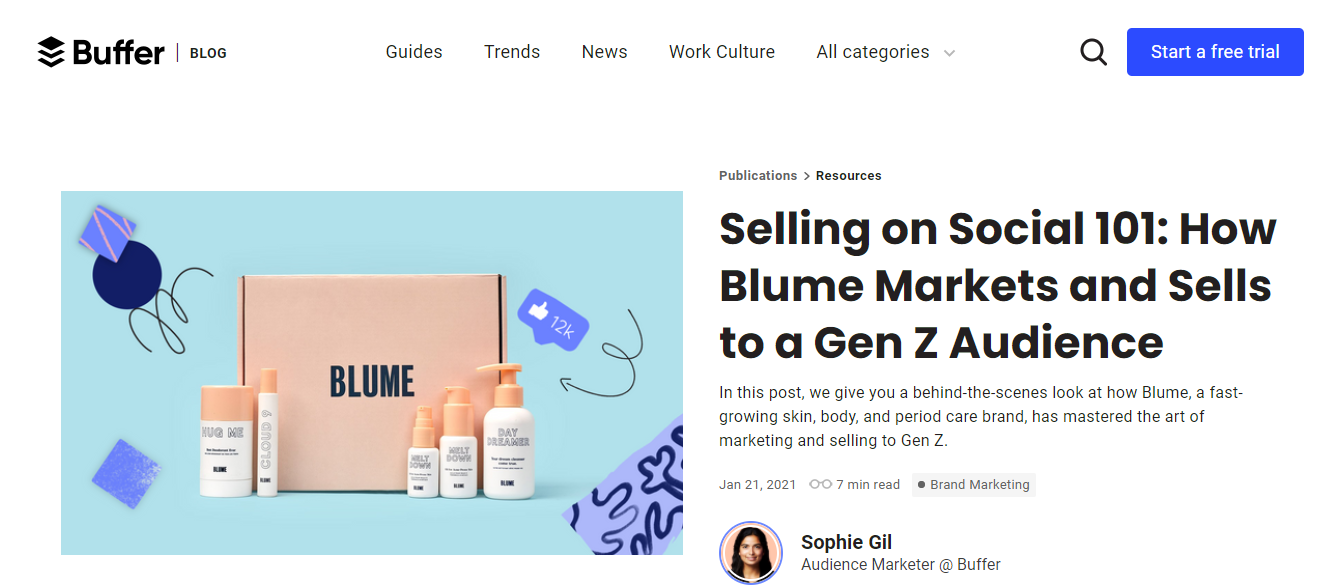Click the Resources breadcrumb link
The height and width of the screenshot is (587, 1331).
(848, 176)
